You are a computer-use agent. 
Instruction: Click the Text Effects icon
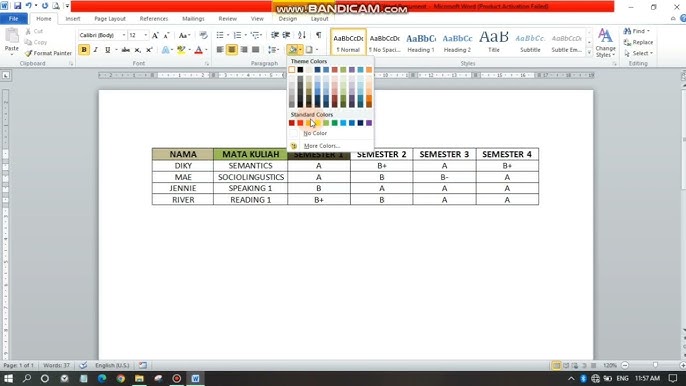tap(166, 50)
